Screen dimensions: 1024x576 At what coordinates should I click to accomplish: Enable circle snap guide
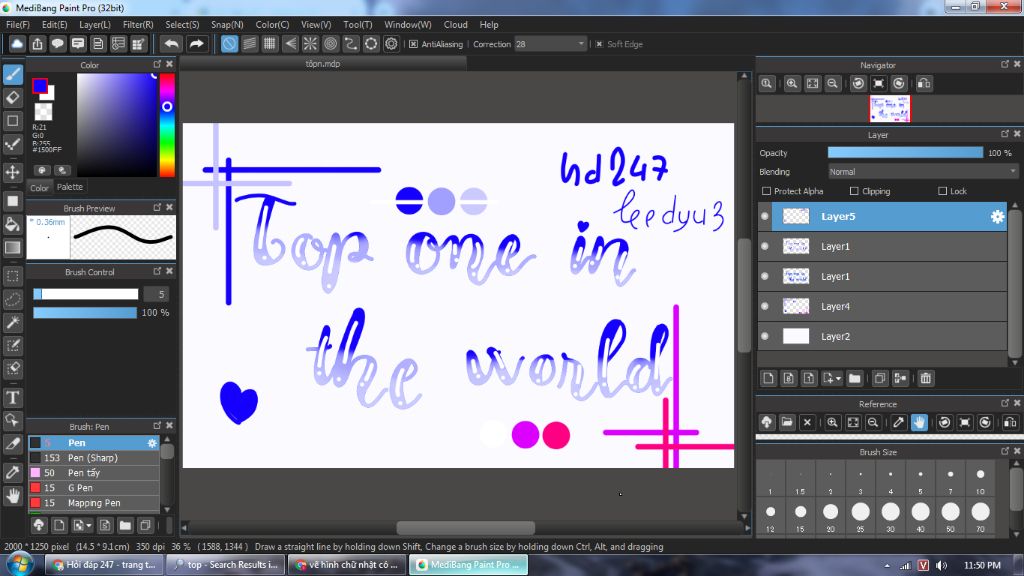click(330, 44)
